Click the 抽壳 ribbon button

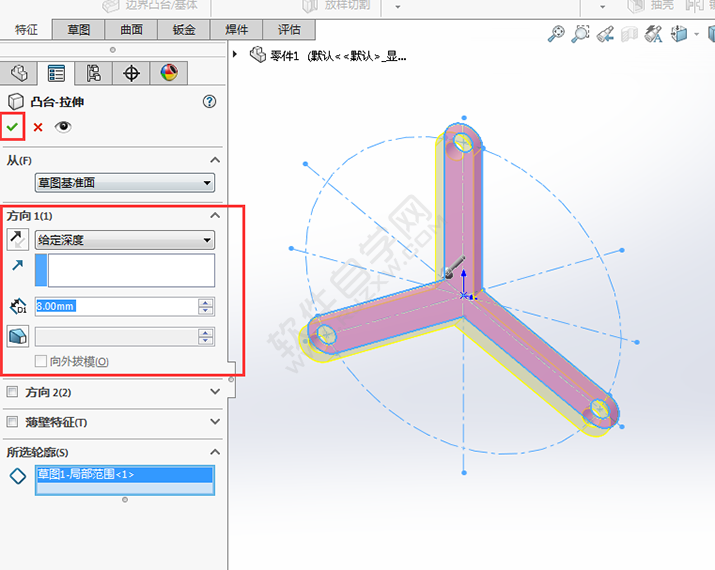coord(650,5)
